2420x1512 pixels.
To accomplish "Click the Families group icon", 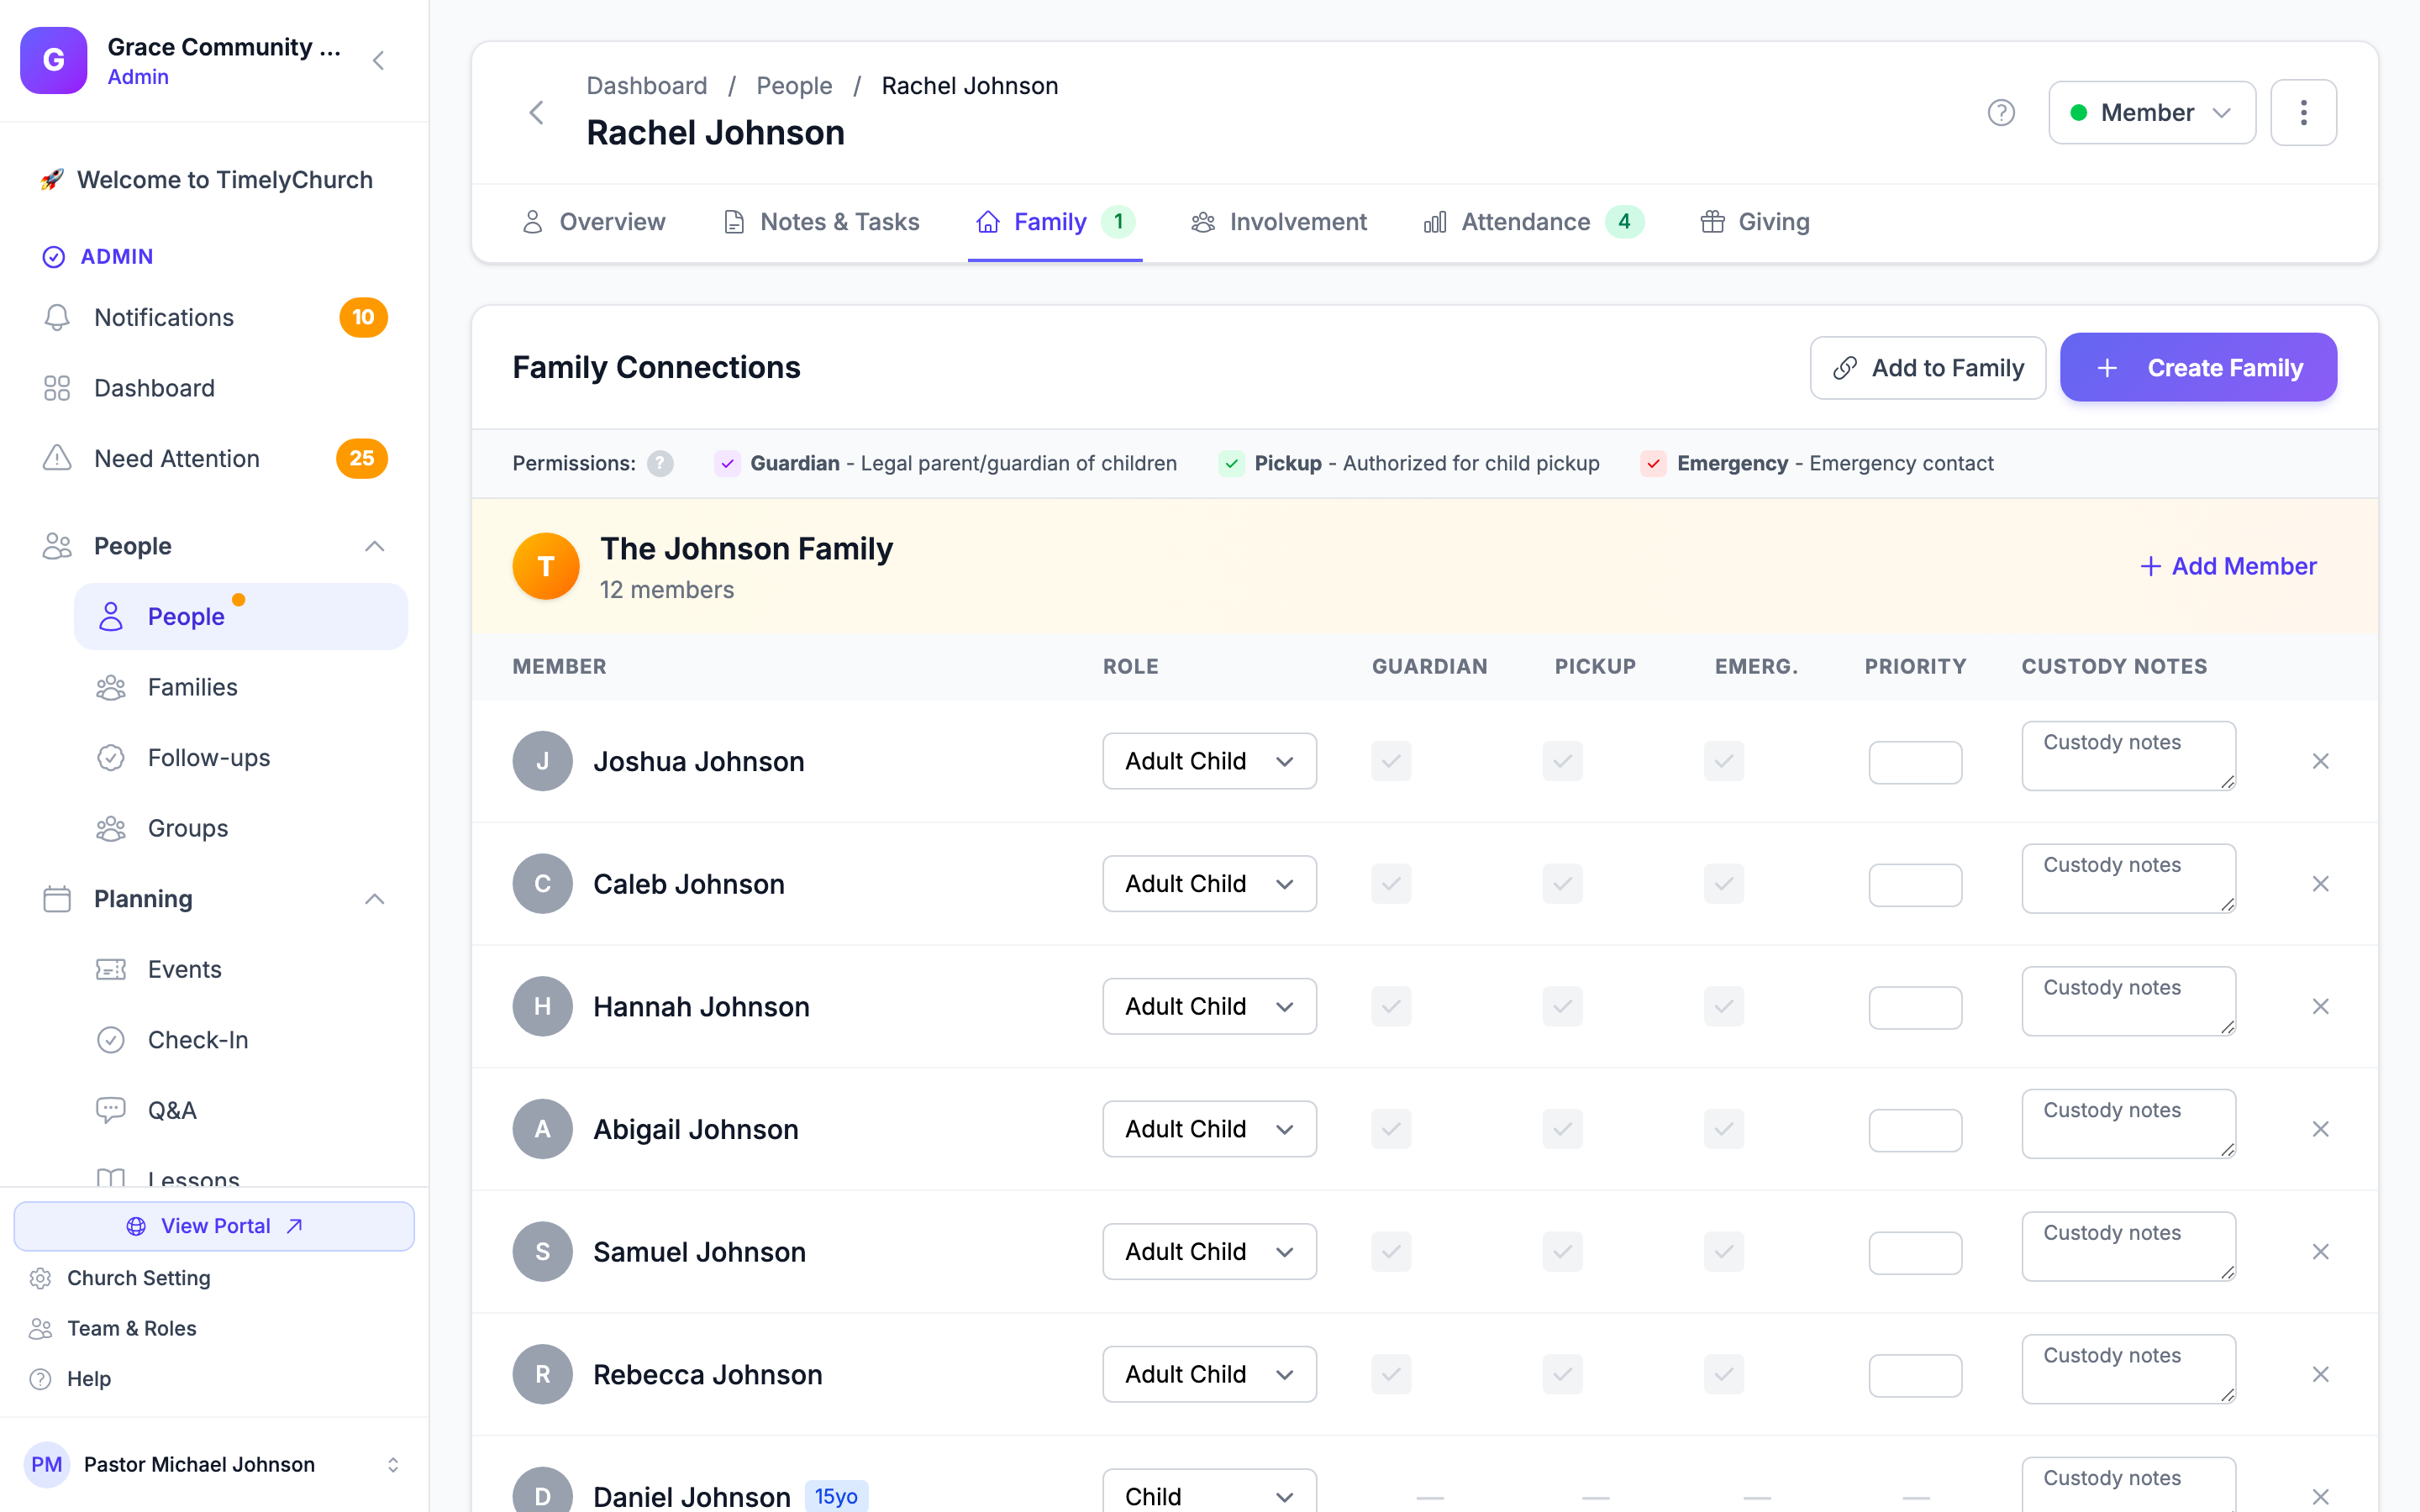I will (x=111, y=688).
